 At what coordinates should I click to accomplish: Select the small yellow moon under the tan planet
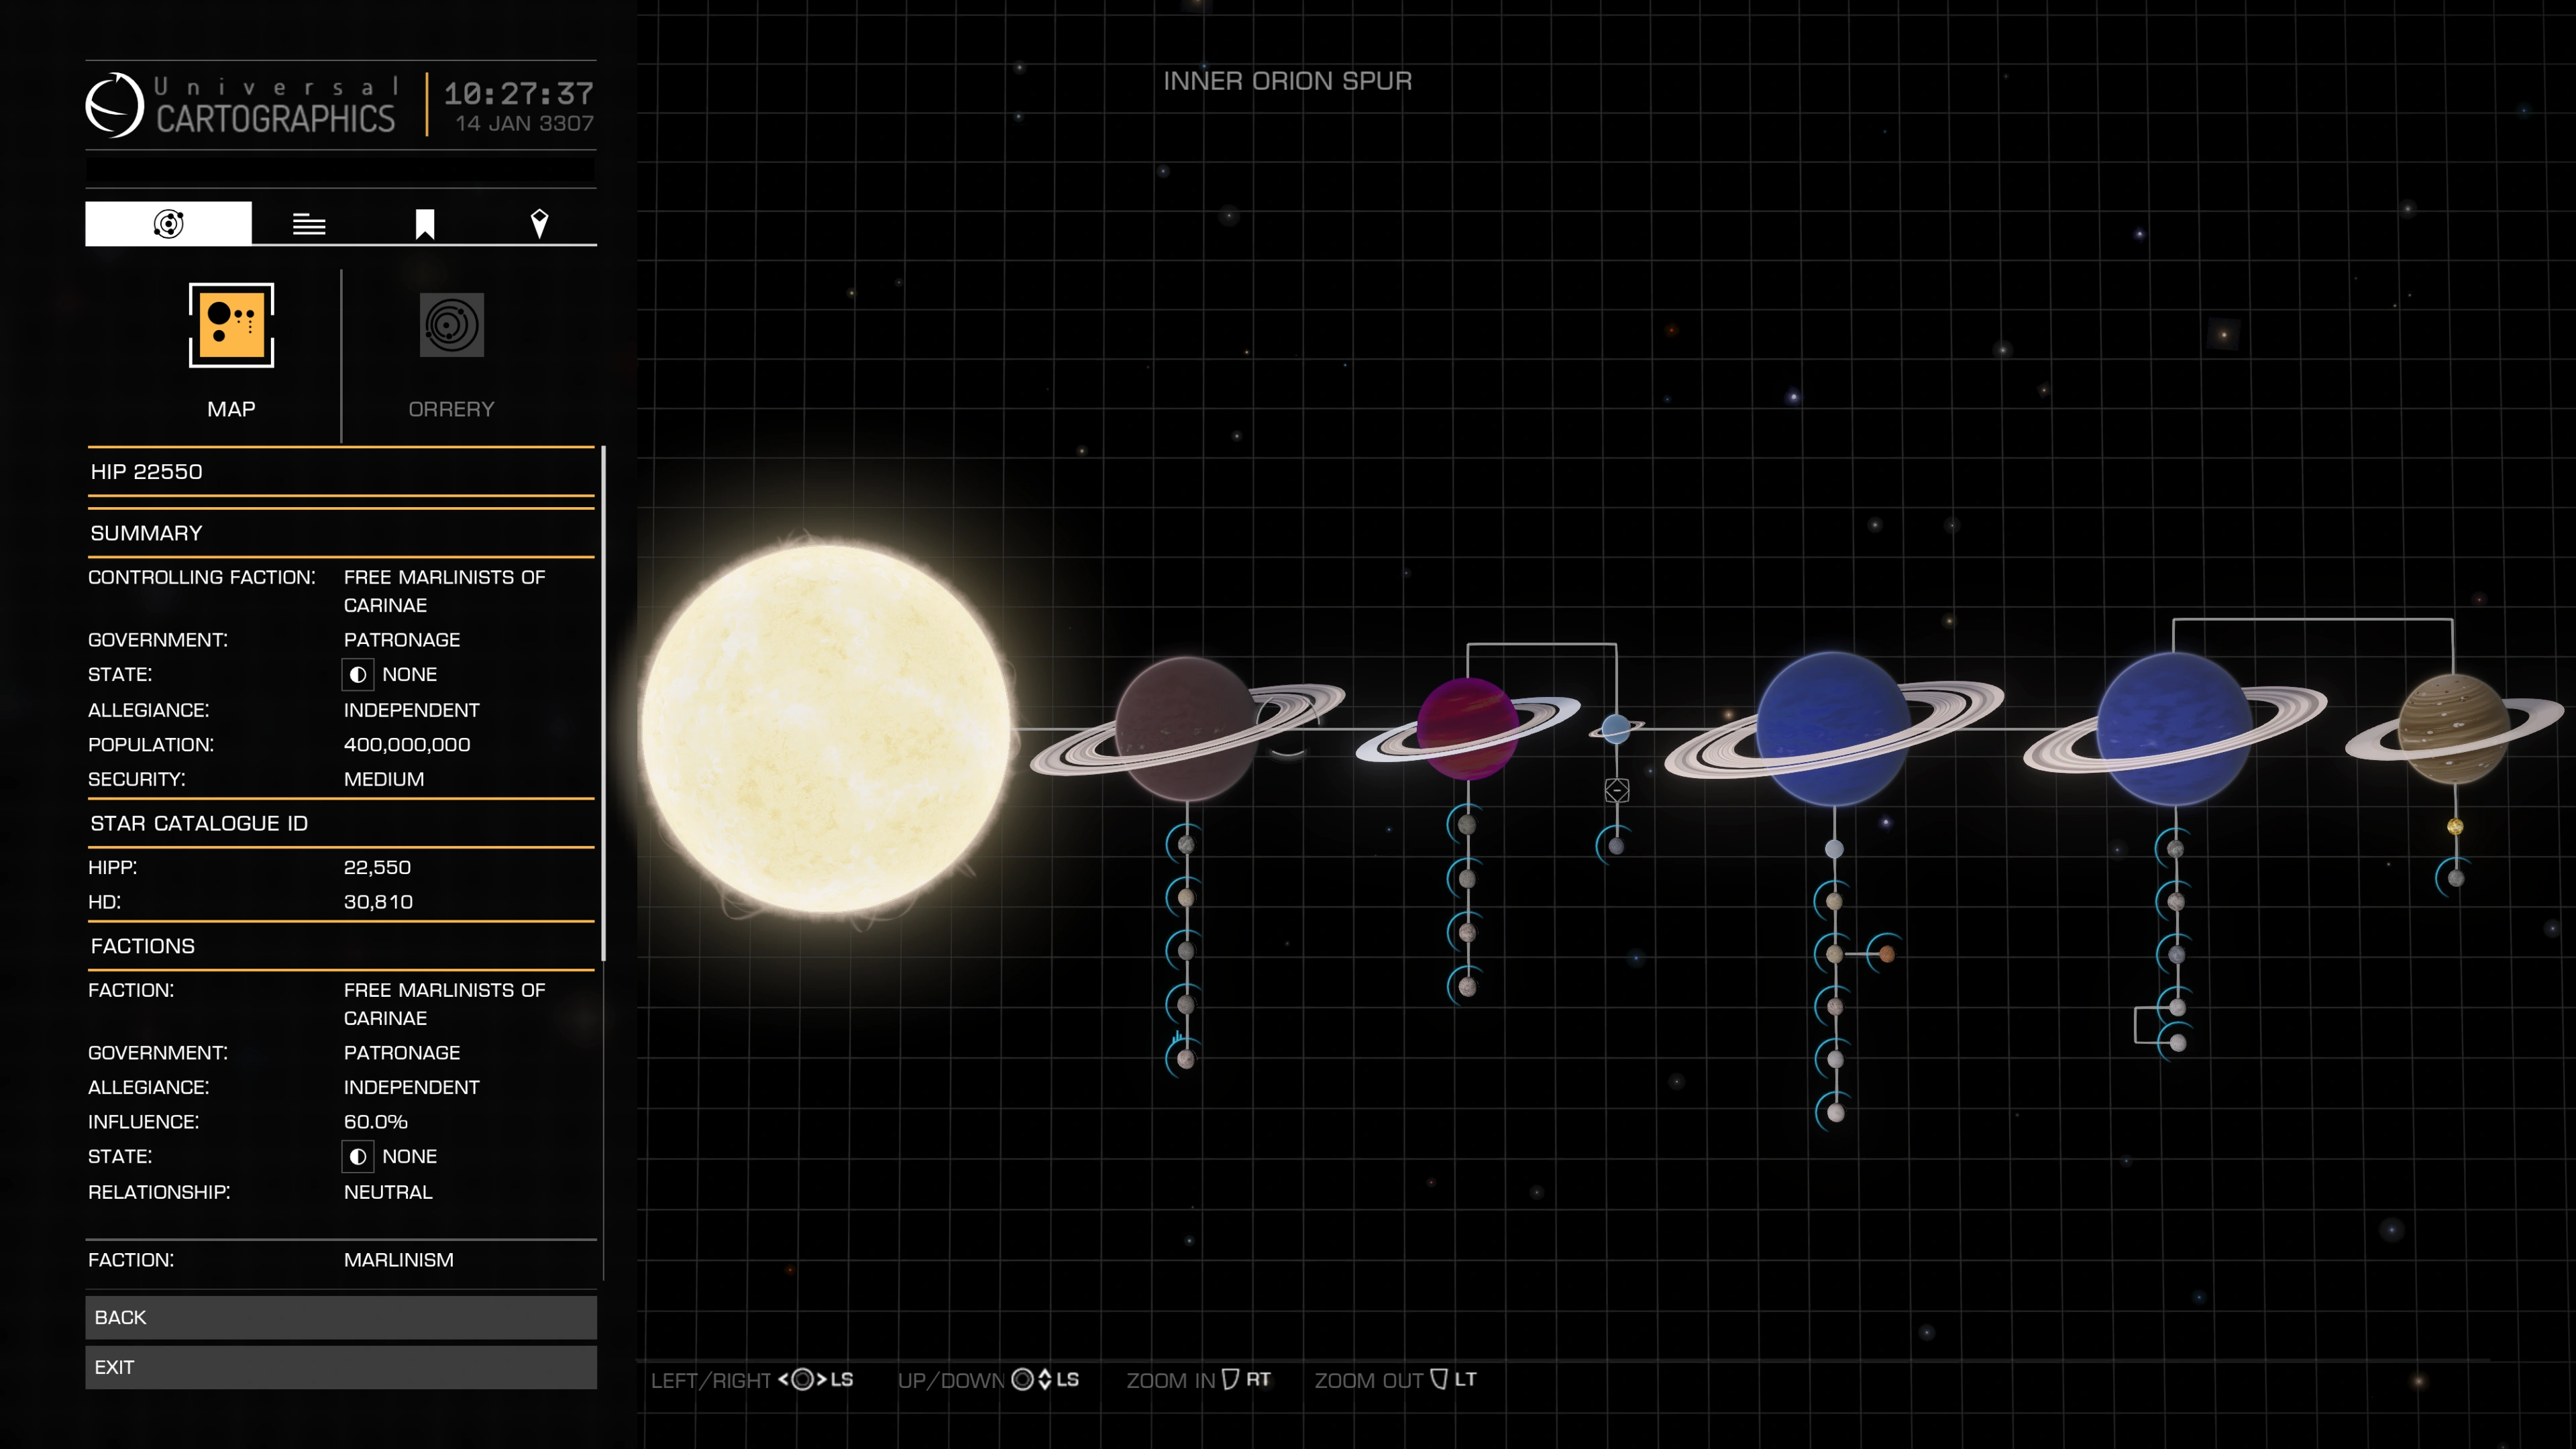click(x=2455, y=826)
